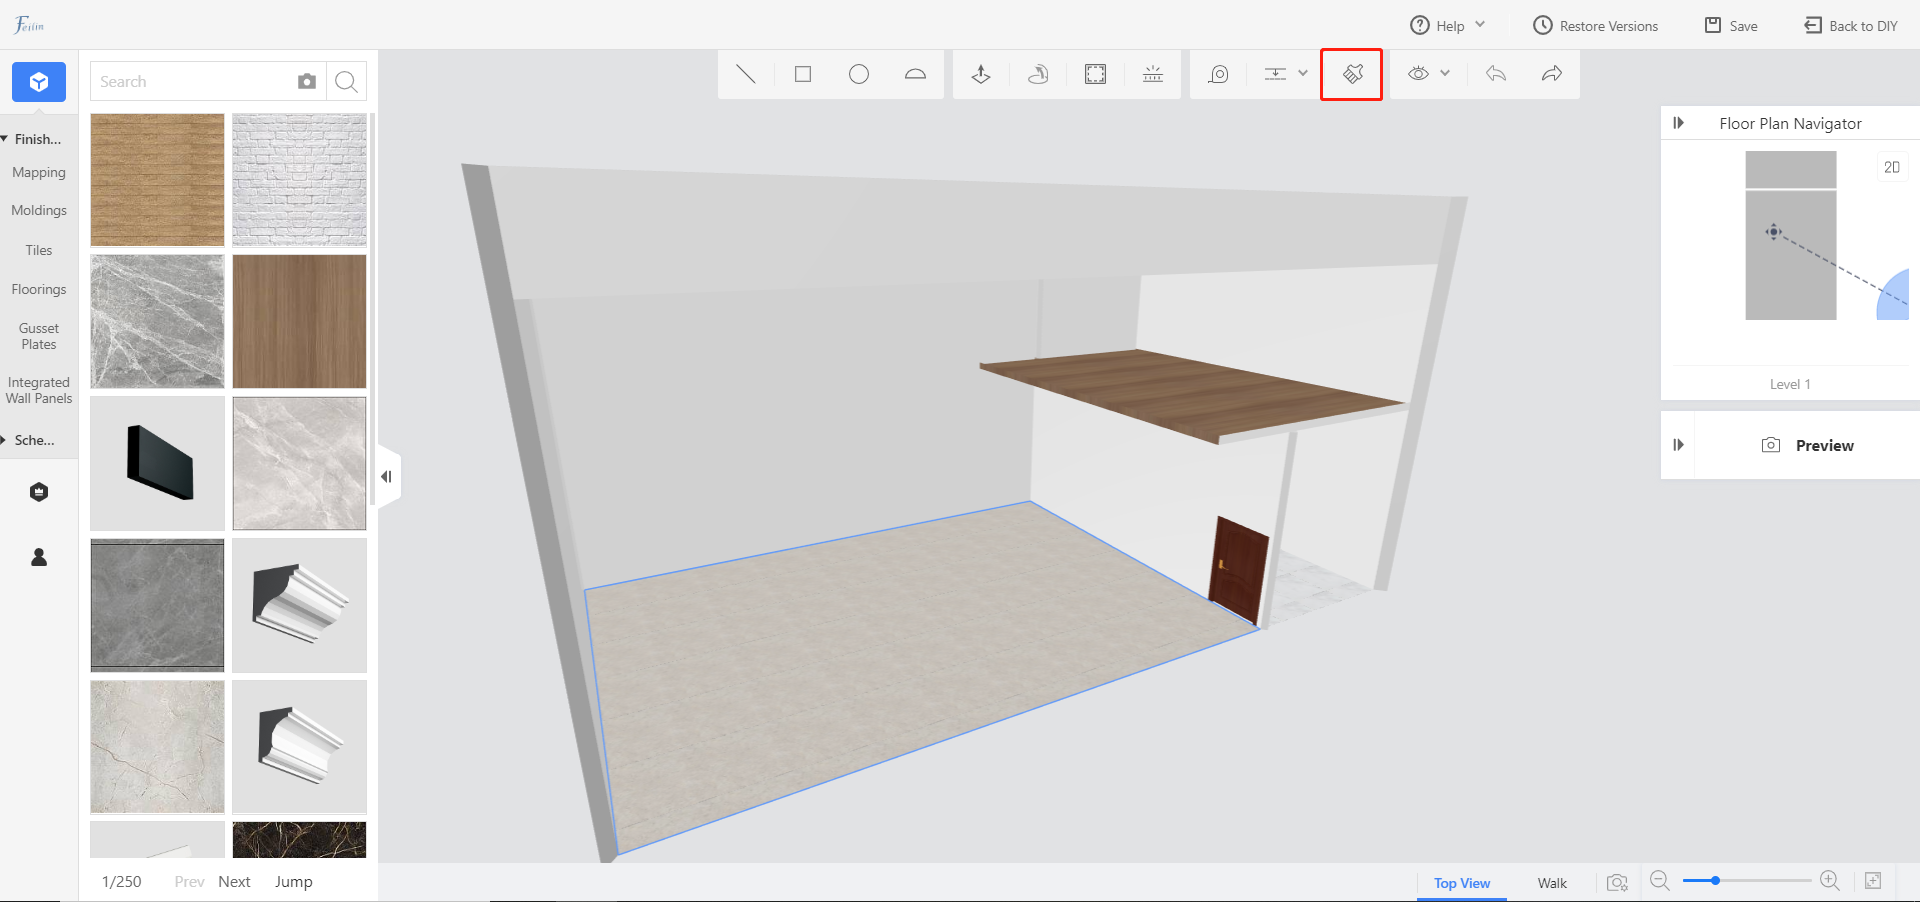Open the Mapping category
1920x902 pixels.
(x=39, y=173)
